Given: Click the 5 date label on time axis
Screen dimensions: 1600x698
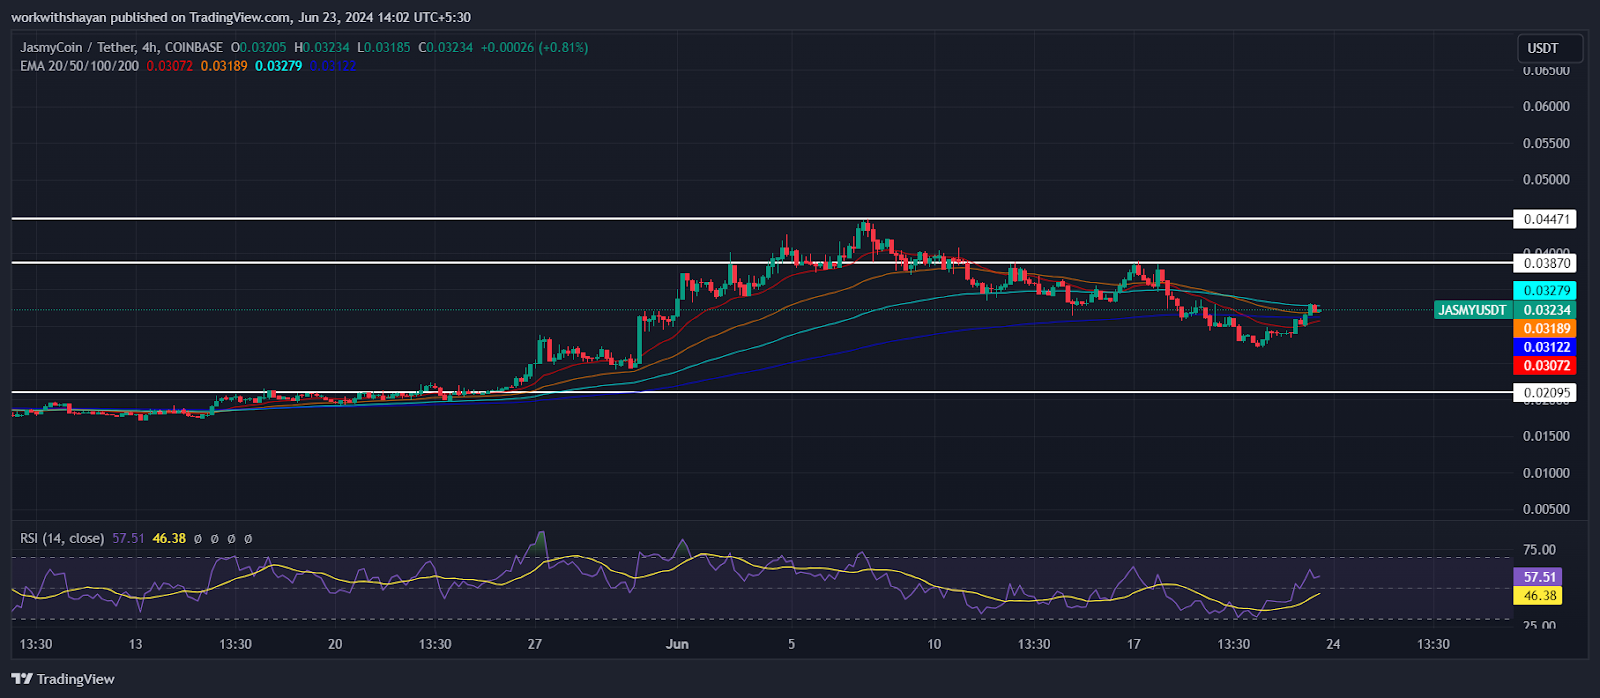Looking at the screenshot, I should click(x=791, y=644).
